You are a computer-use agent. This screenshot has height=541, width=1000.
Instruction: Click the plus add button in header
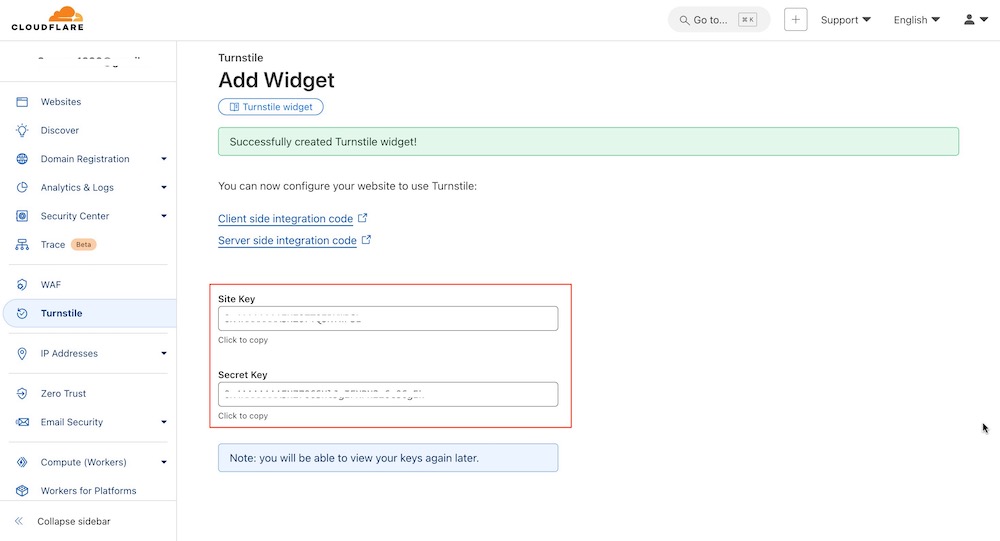tap(795, 20)
